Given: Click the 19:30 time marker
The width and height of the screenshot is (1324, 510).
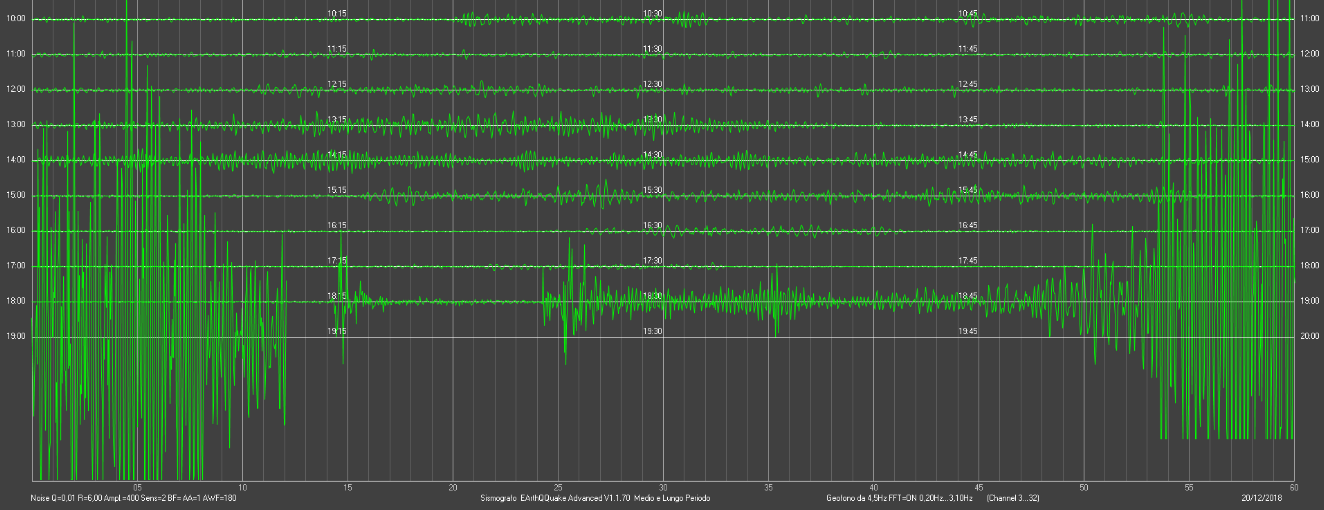Looking at the screenshot, I should [653, 331].
